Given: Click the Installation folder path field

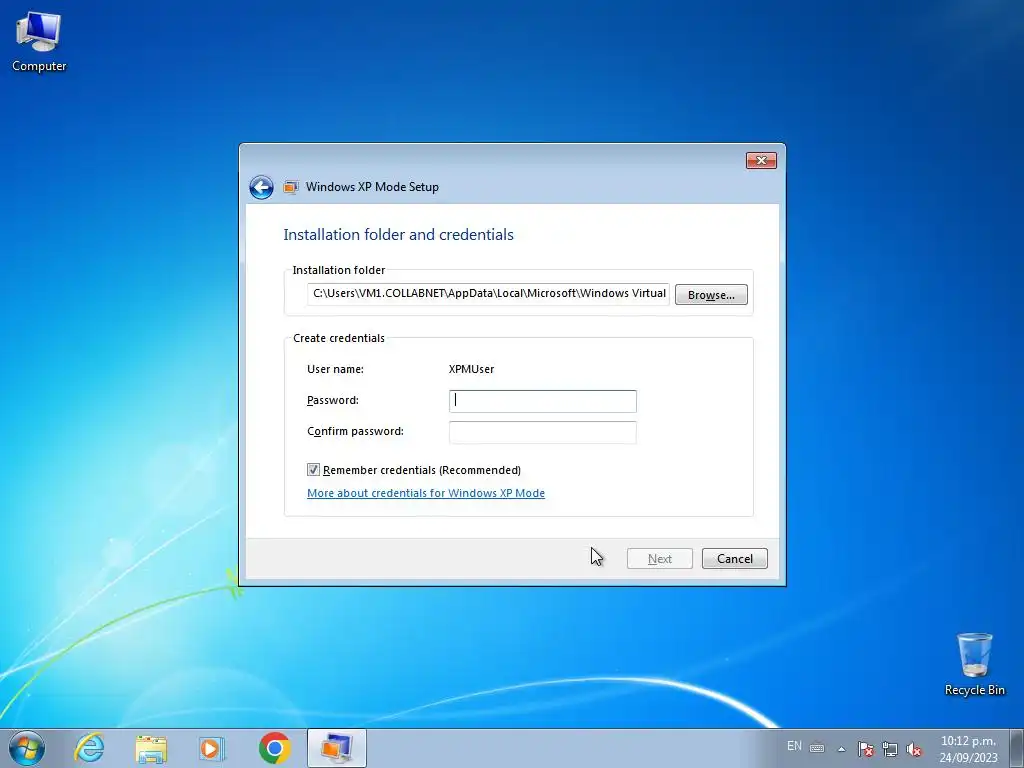Looking at the screenshot, I should pyautogui.click(x=488, y=293).
